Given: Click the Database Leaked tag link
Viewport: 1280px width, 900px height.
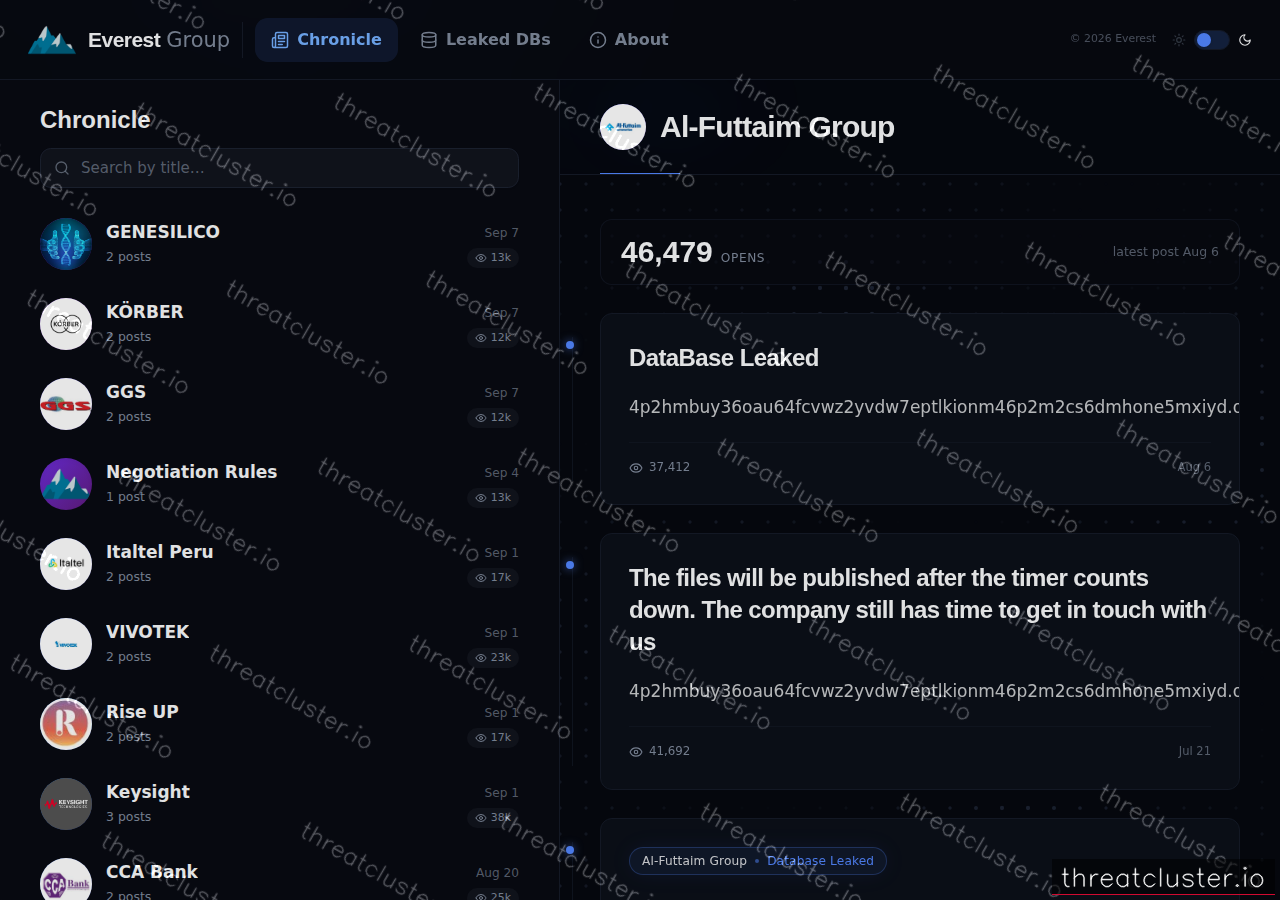Looking at the screenshot, I should (820, 861).
